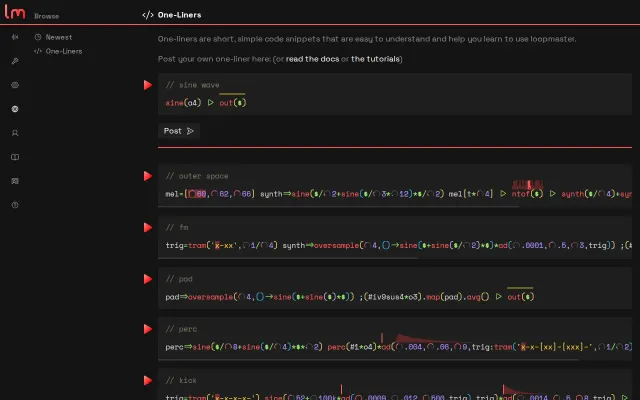Screen dimensions: 640x400
Task: Select Newest in the Browse list
Action: coord(53,37)
